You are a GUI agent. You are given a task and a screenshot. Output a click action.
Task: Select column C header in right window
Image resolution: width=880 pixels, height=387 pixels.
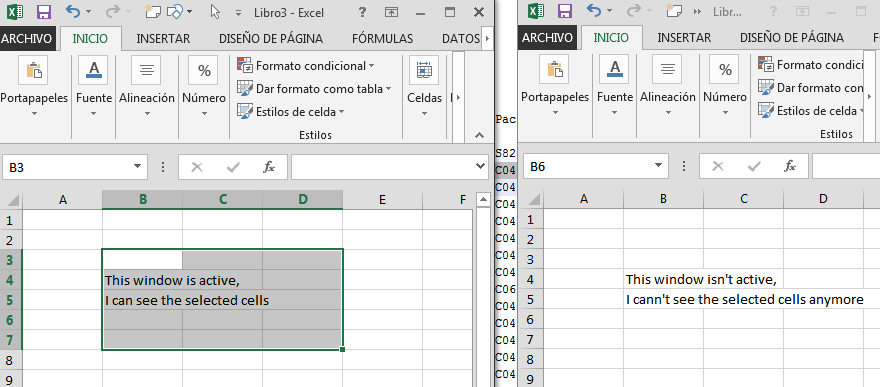[744, 199]
